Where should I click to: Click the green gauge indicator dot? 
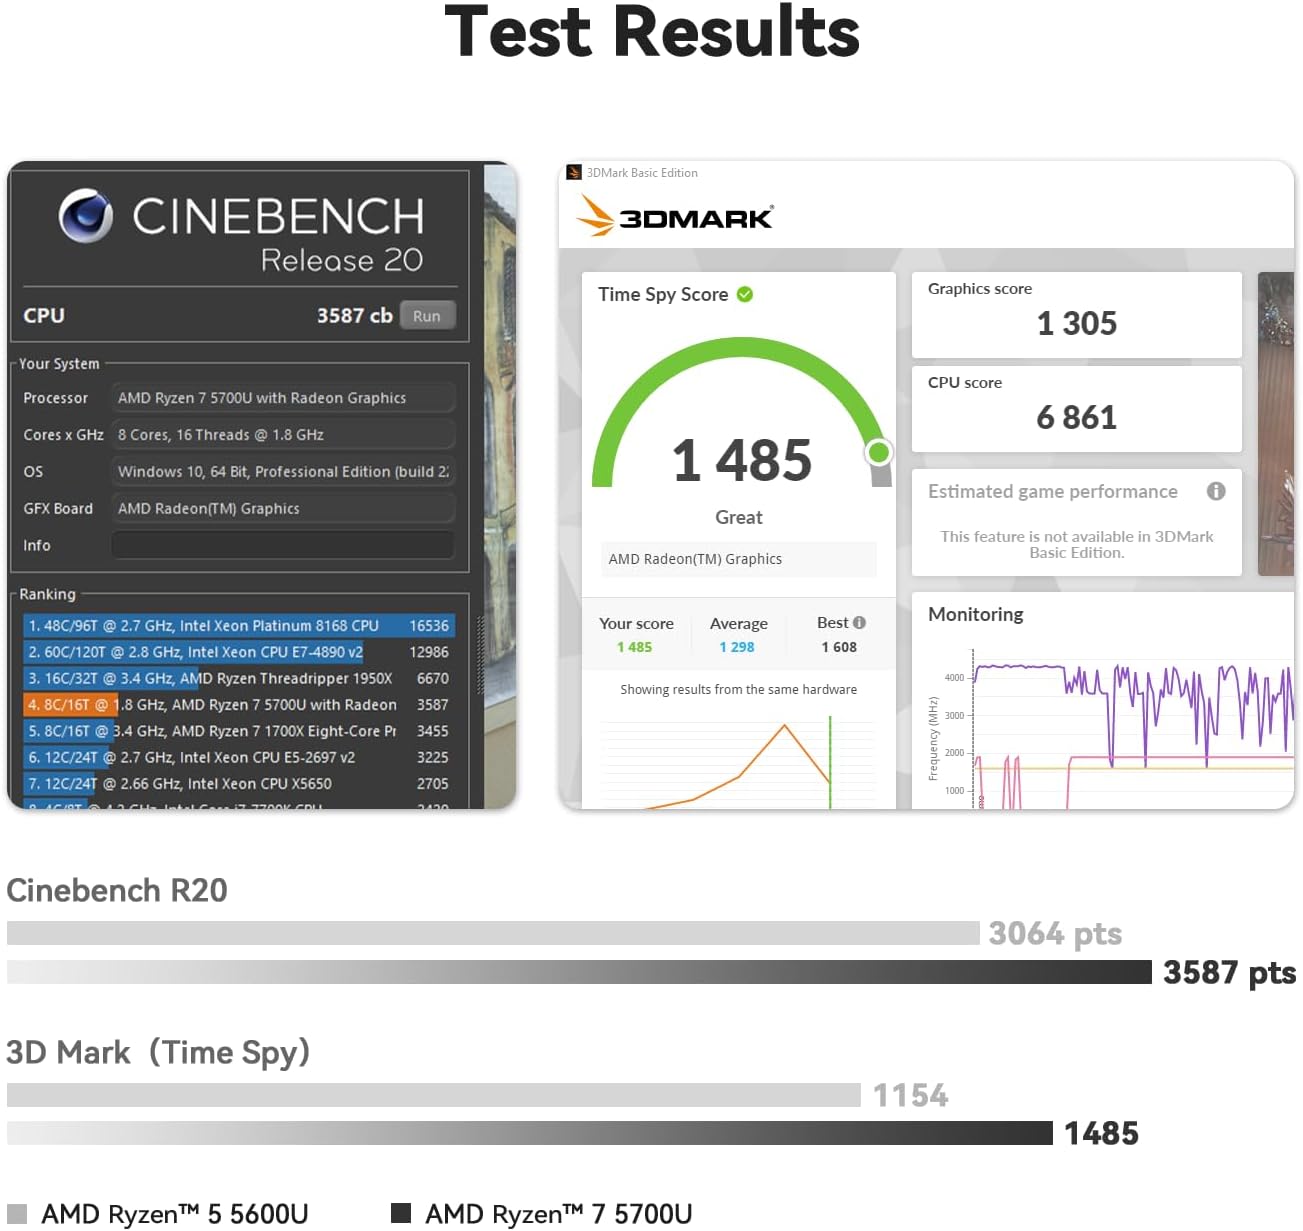(879, 453)
